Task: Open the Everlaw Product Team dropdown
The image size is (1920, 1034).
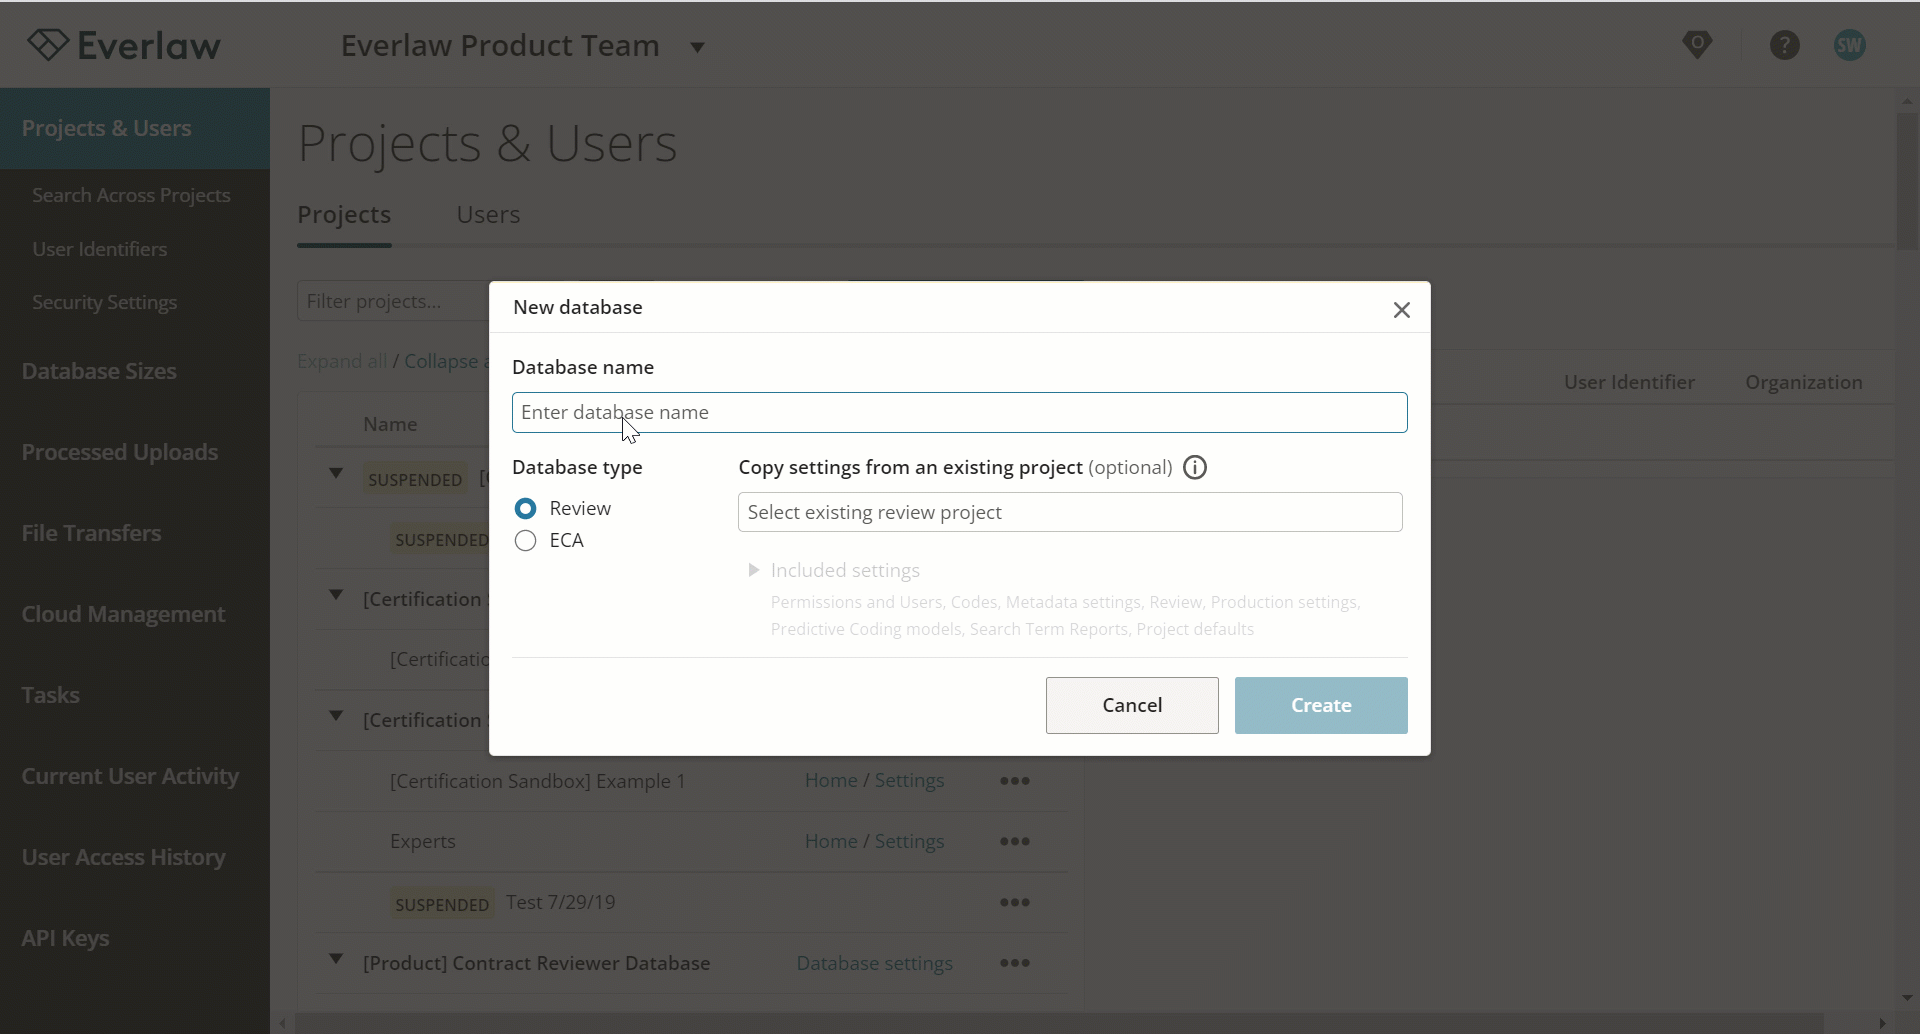Action: point(523,46)
